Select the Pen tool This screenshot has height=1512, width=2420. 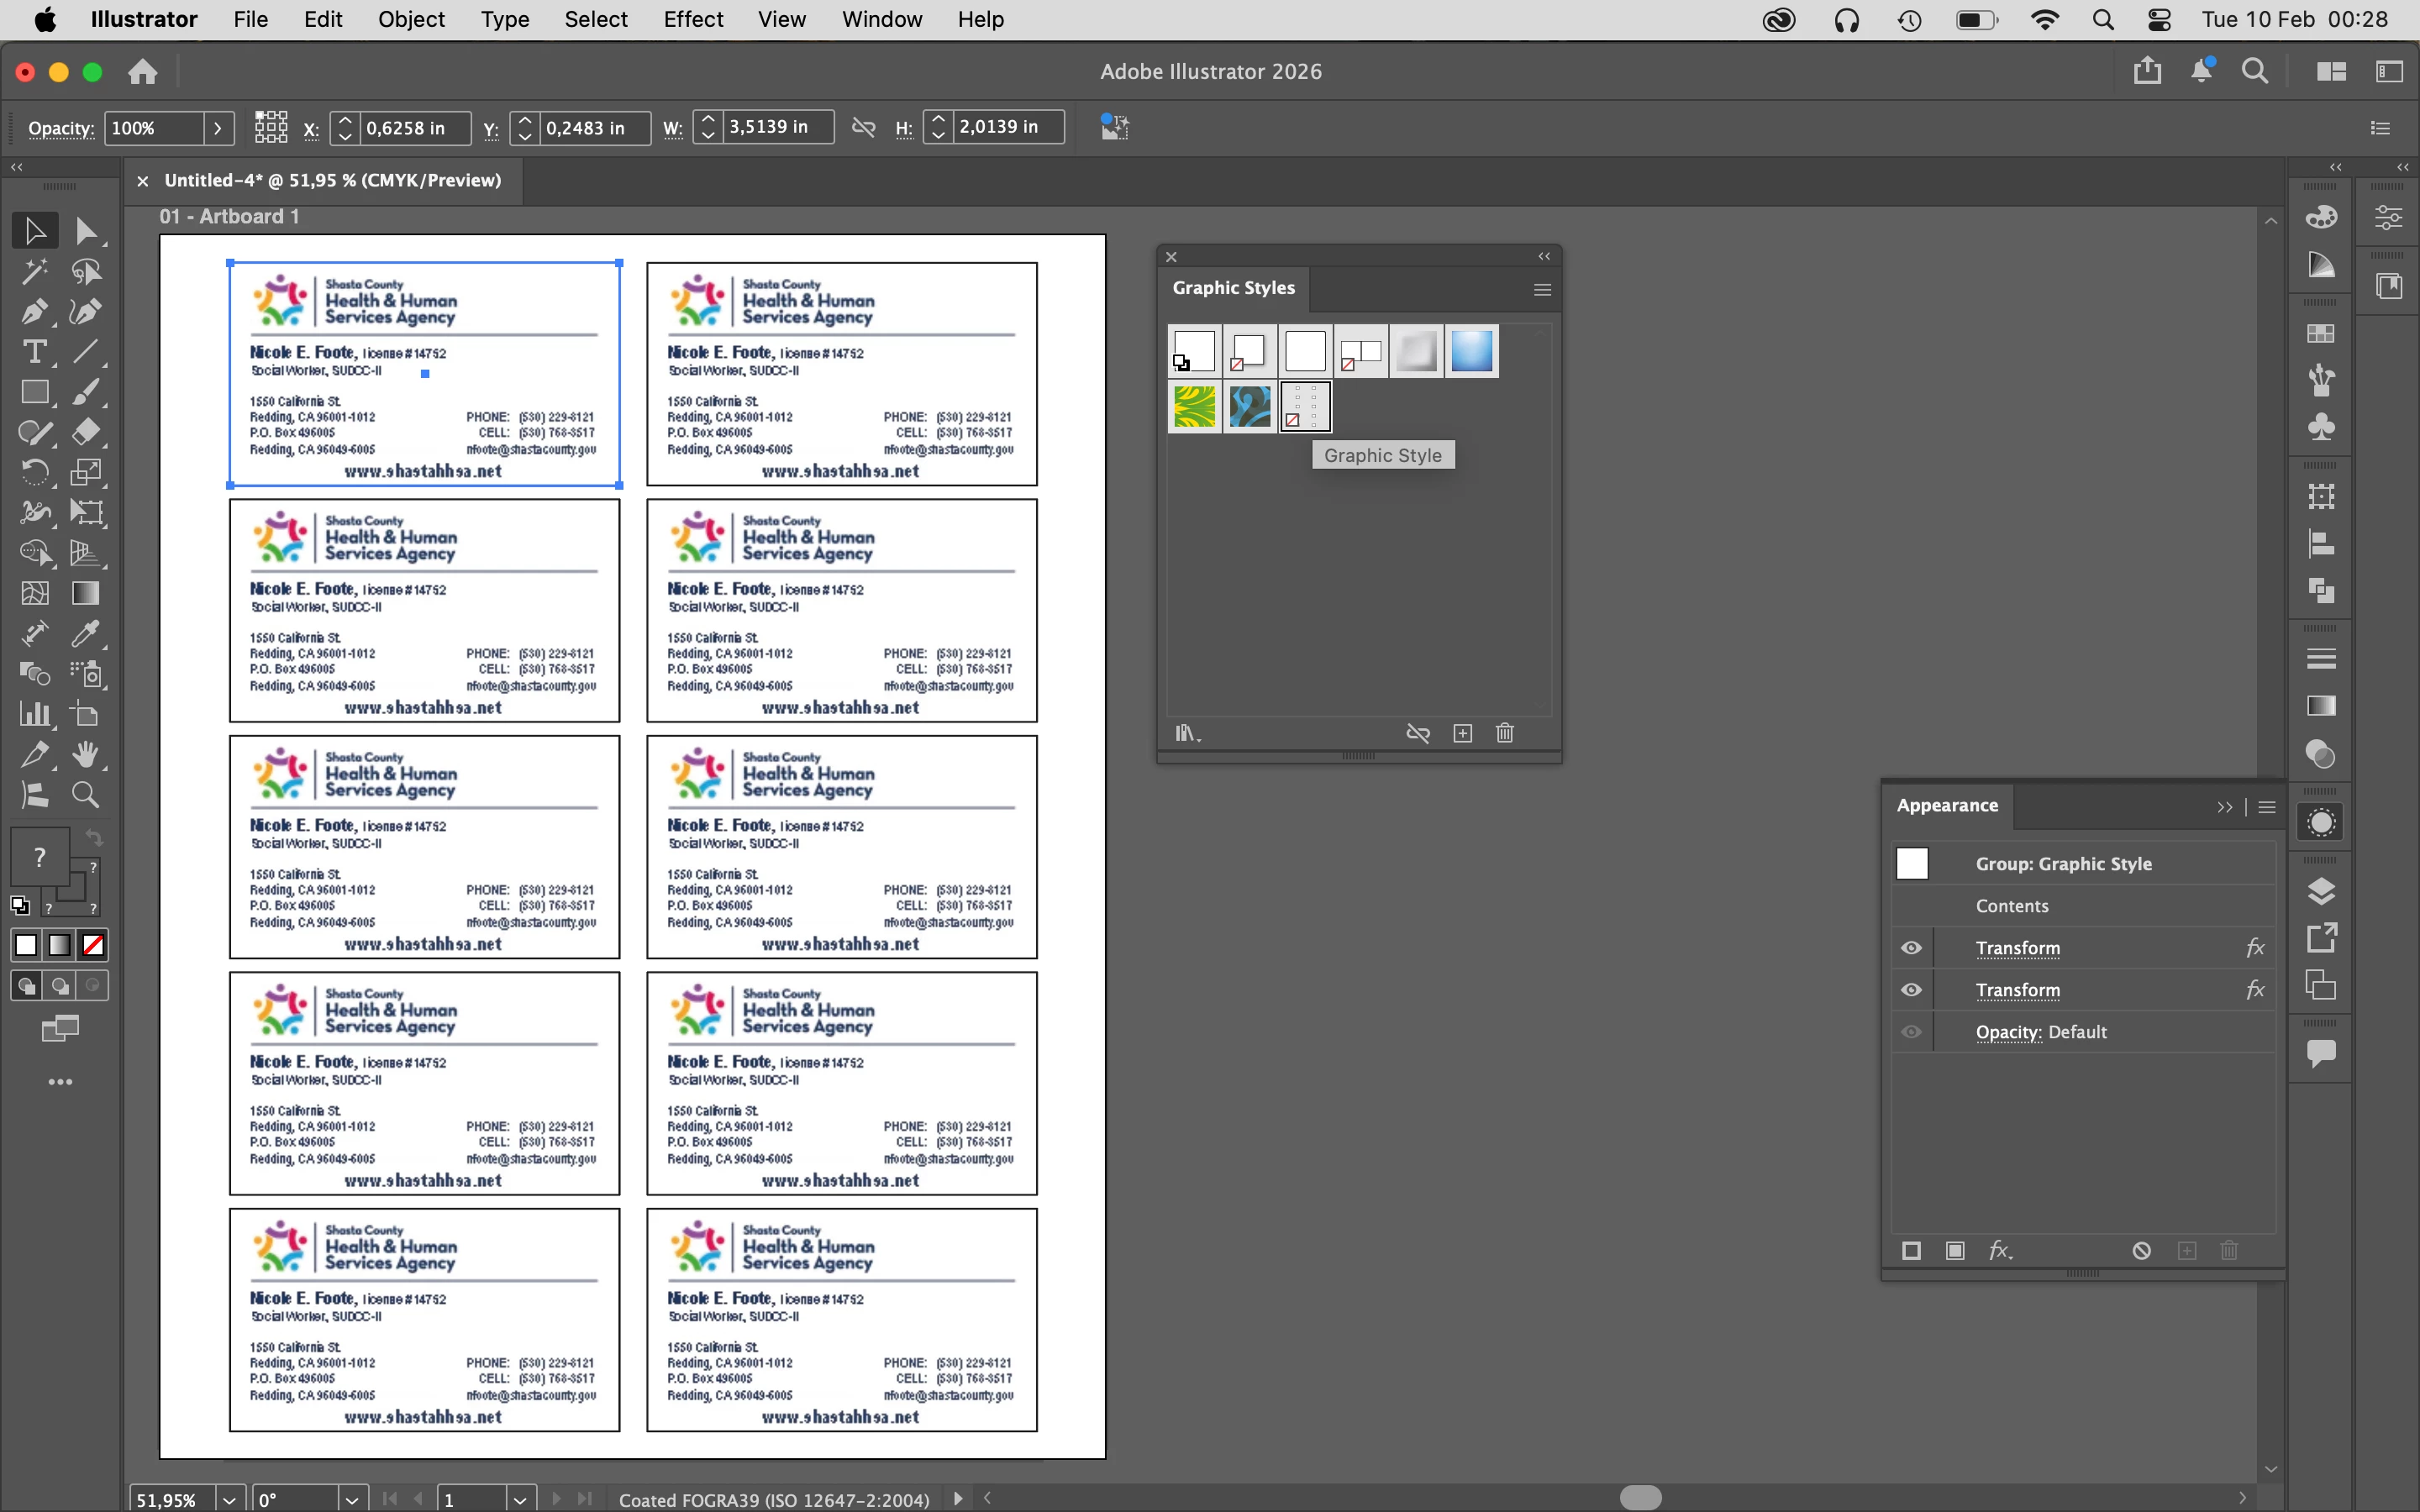[34, 312]
